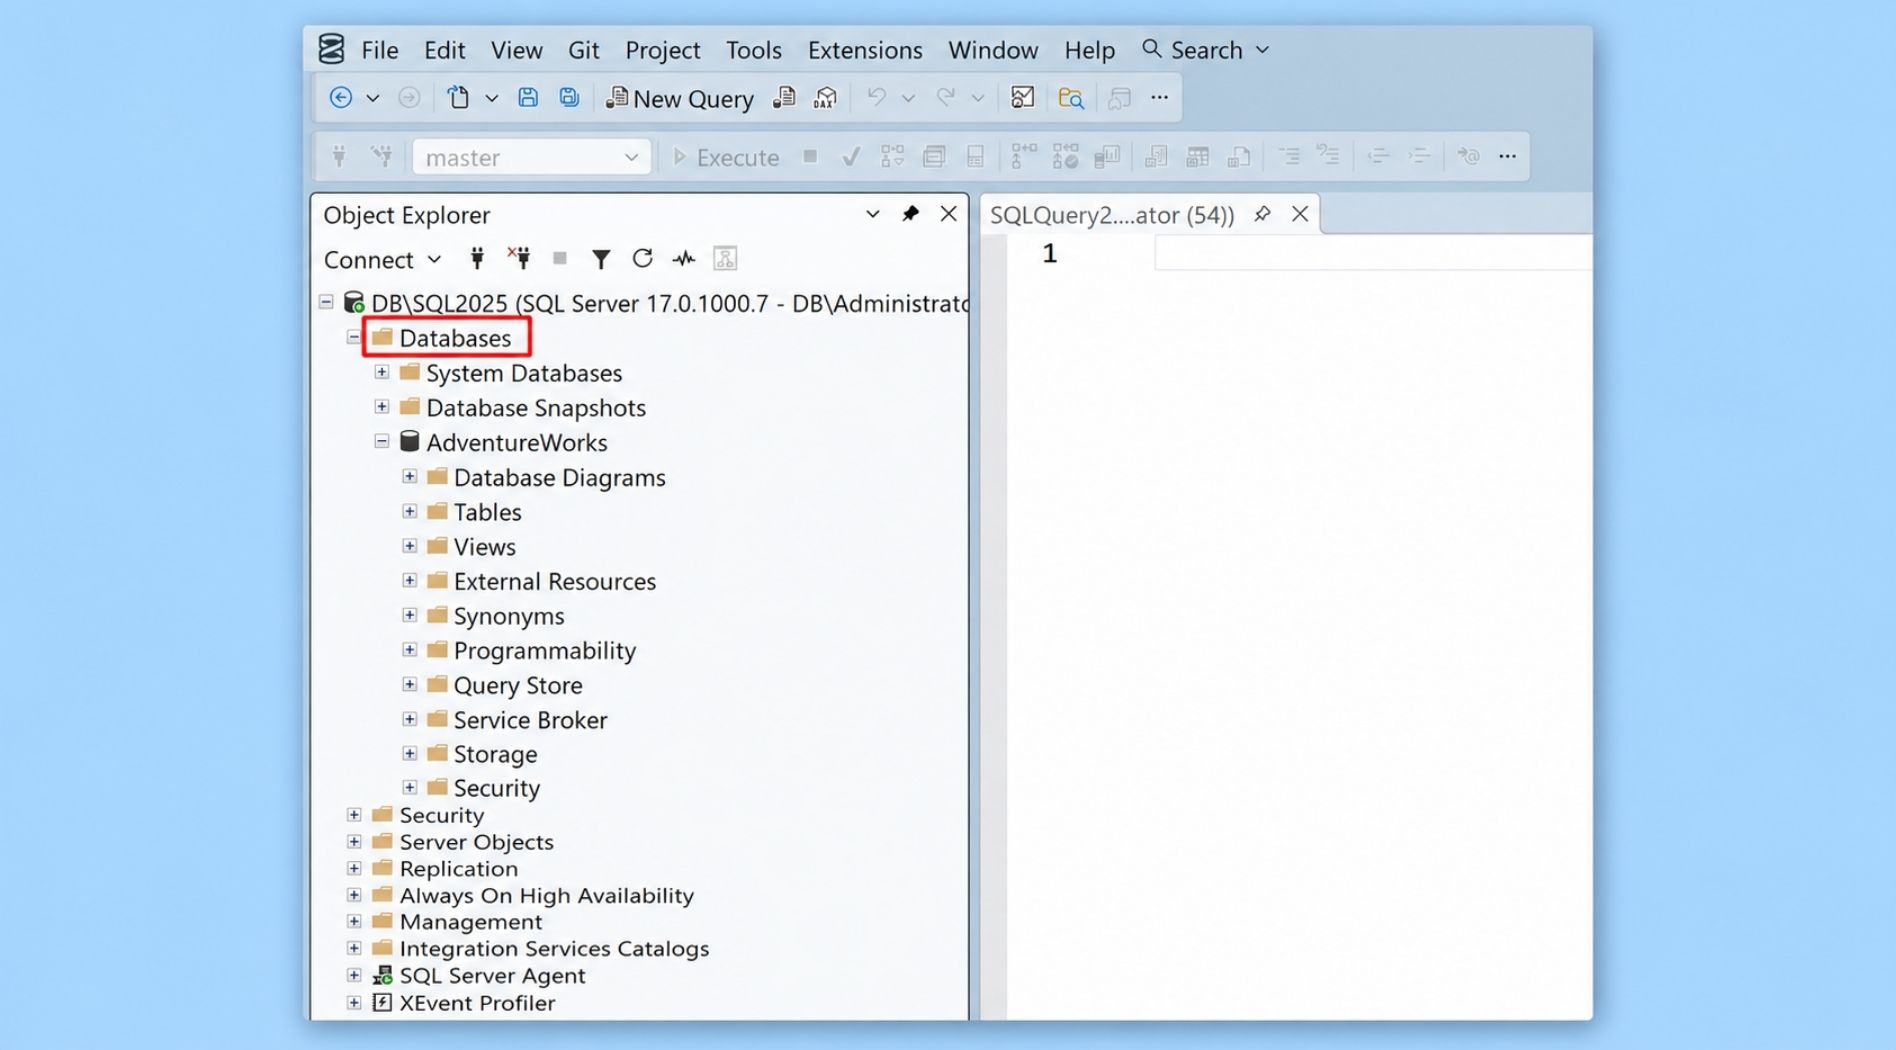Click the Find in Files icon
Screen dimensions: 1896x1050
(x=1071, y=97)
